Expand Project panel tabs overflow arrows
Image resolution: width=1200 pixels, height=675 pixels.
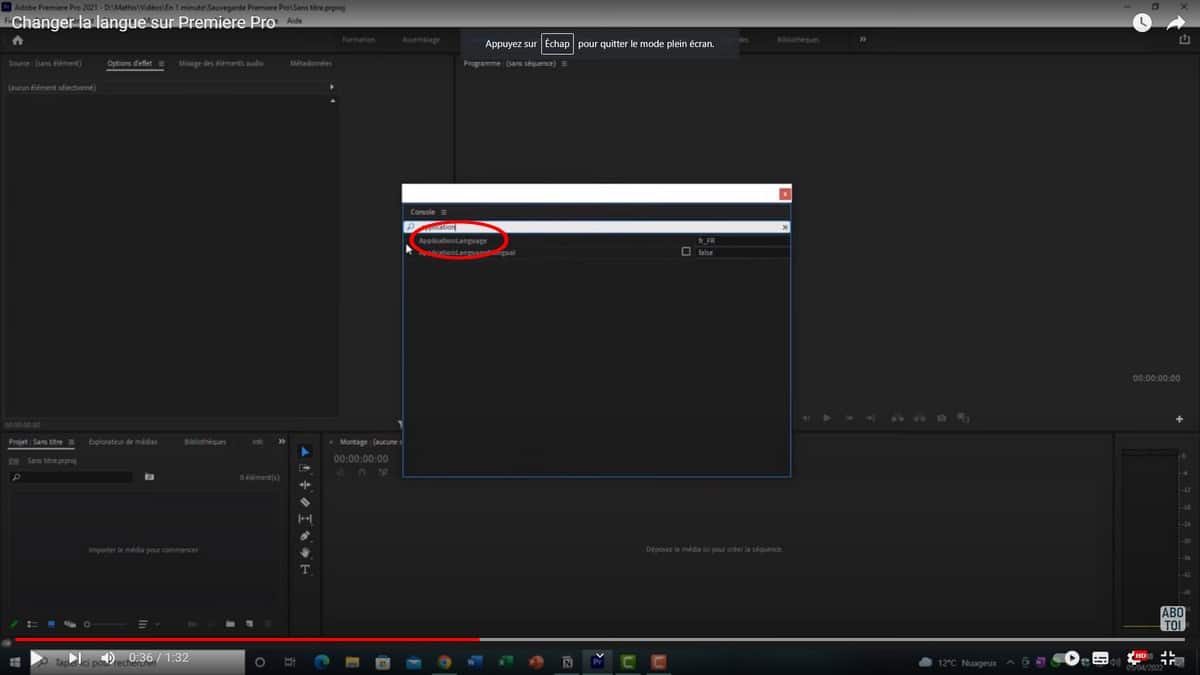pyautogui.click(x=282, y=441)
